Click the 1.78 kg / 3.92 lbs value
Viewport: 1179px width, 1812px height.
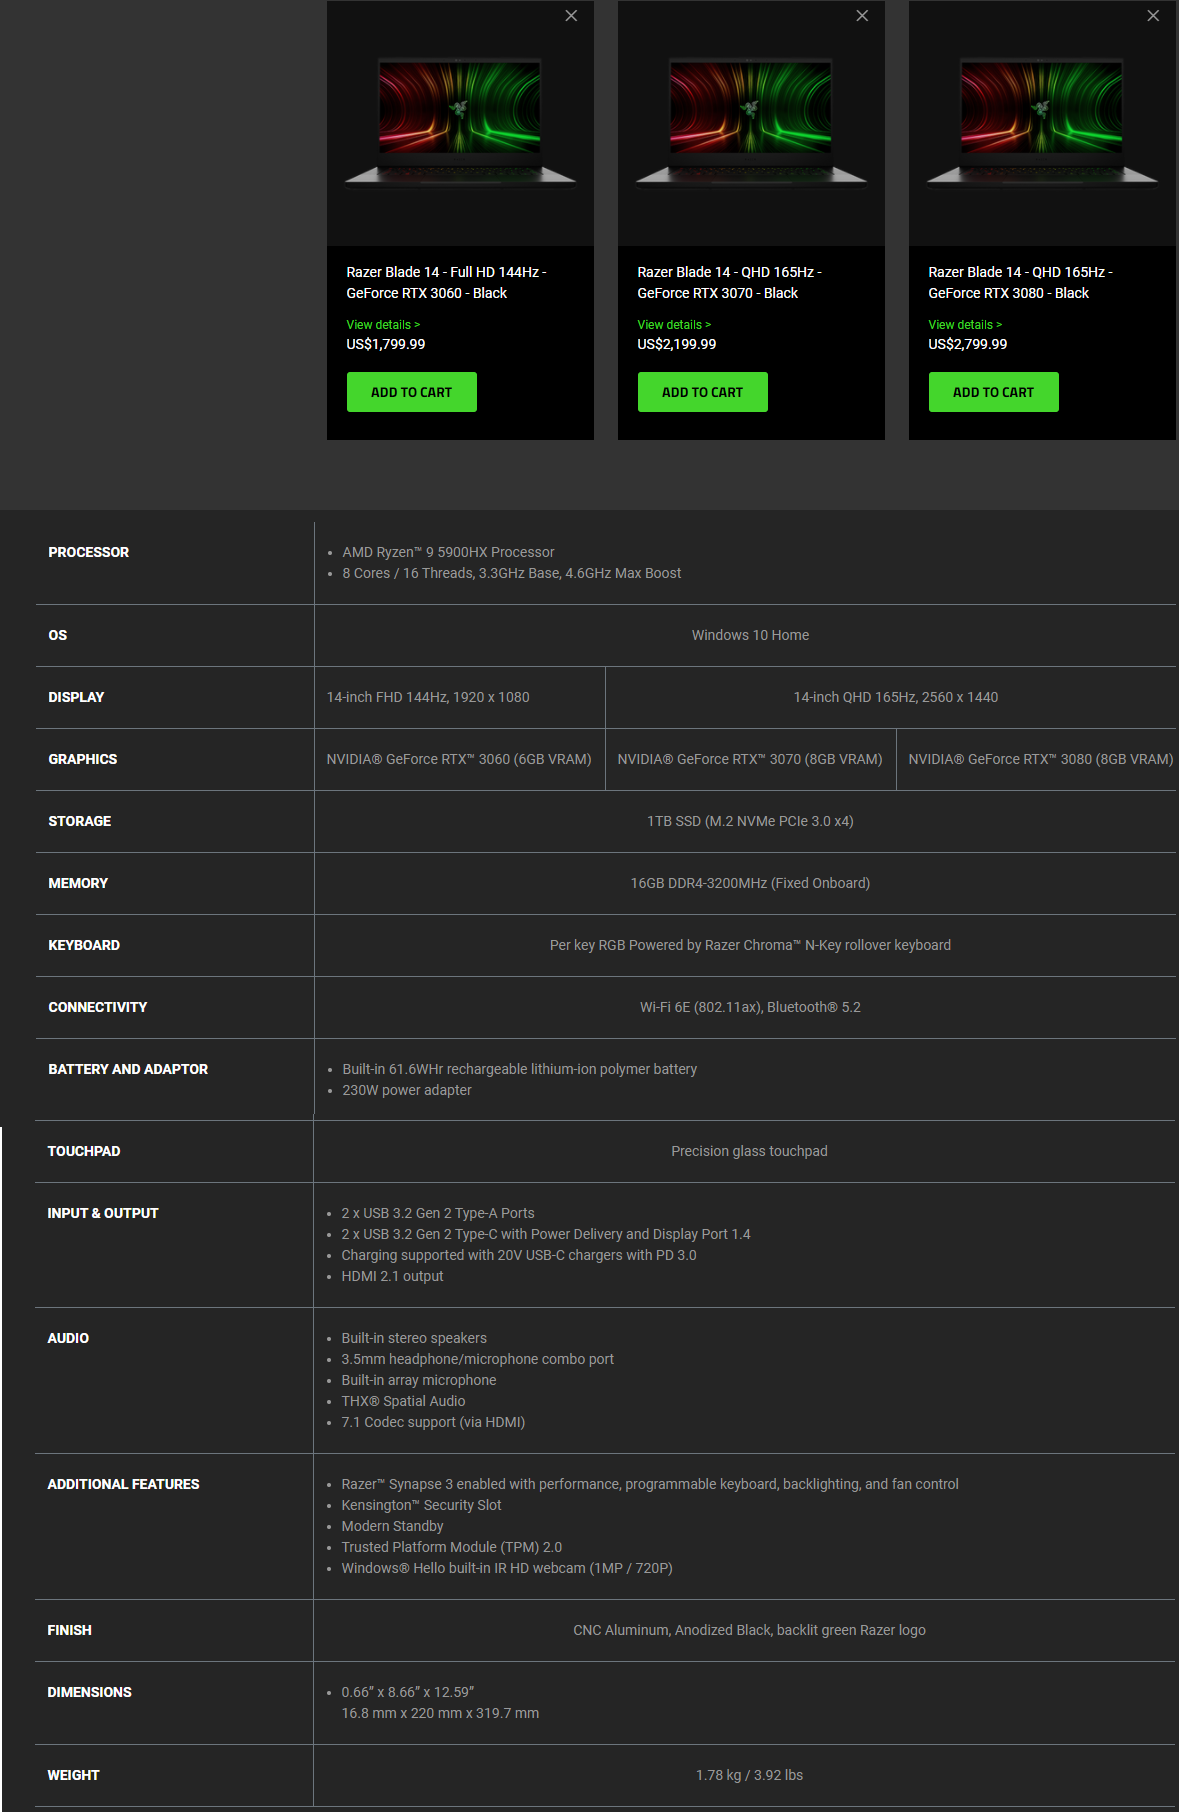tap(749, 1775)
